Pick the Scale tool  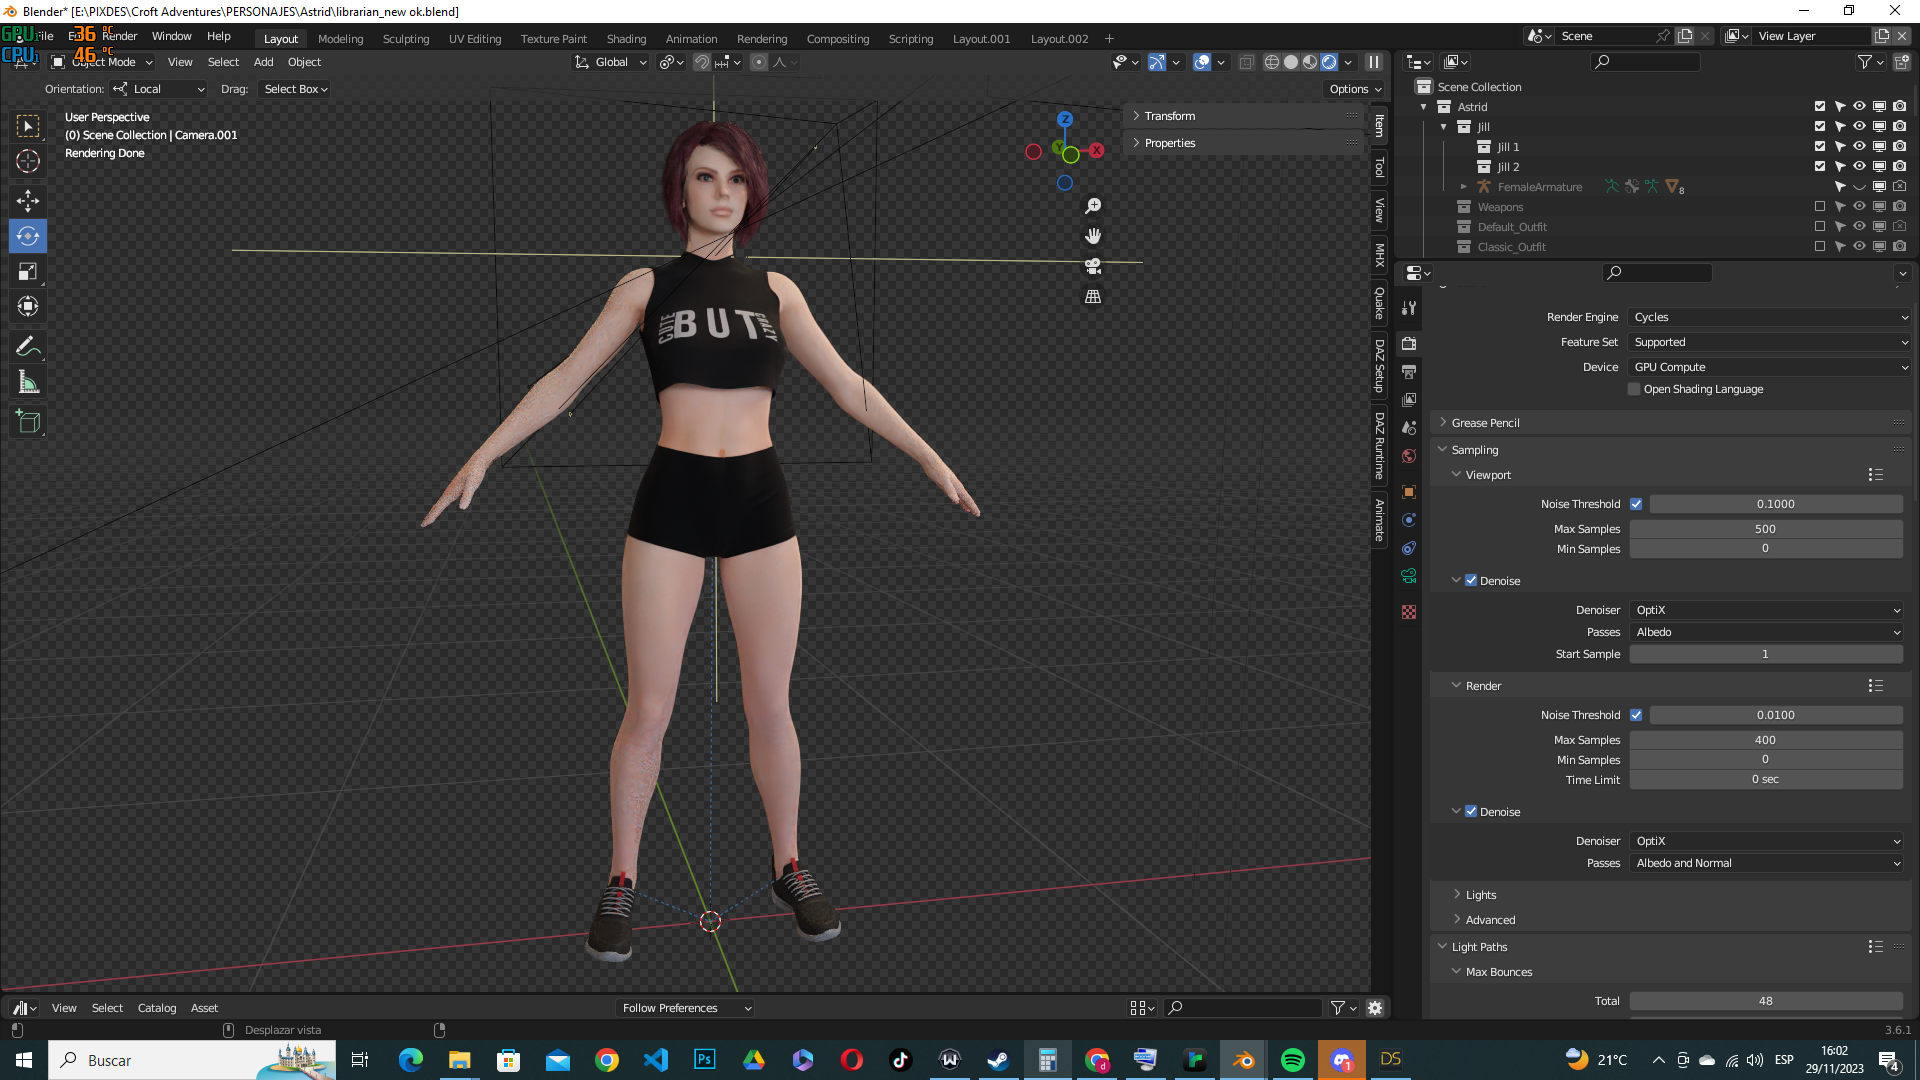[28, 271]
